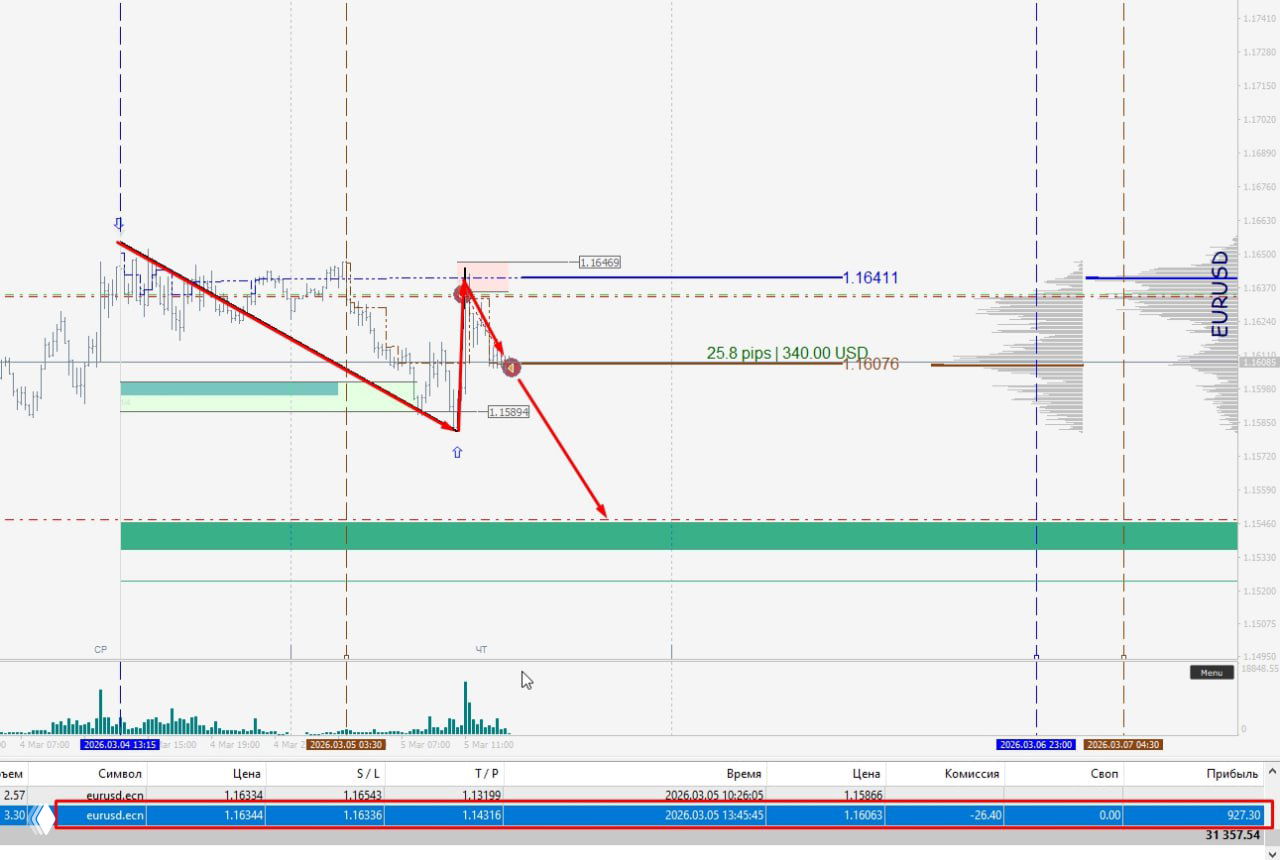Click the Время column header
The width and height of the screenshot is (1280, 860).
(743, 773)
